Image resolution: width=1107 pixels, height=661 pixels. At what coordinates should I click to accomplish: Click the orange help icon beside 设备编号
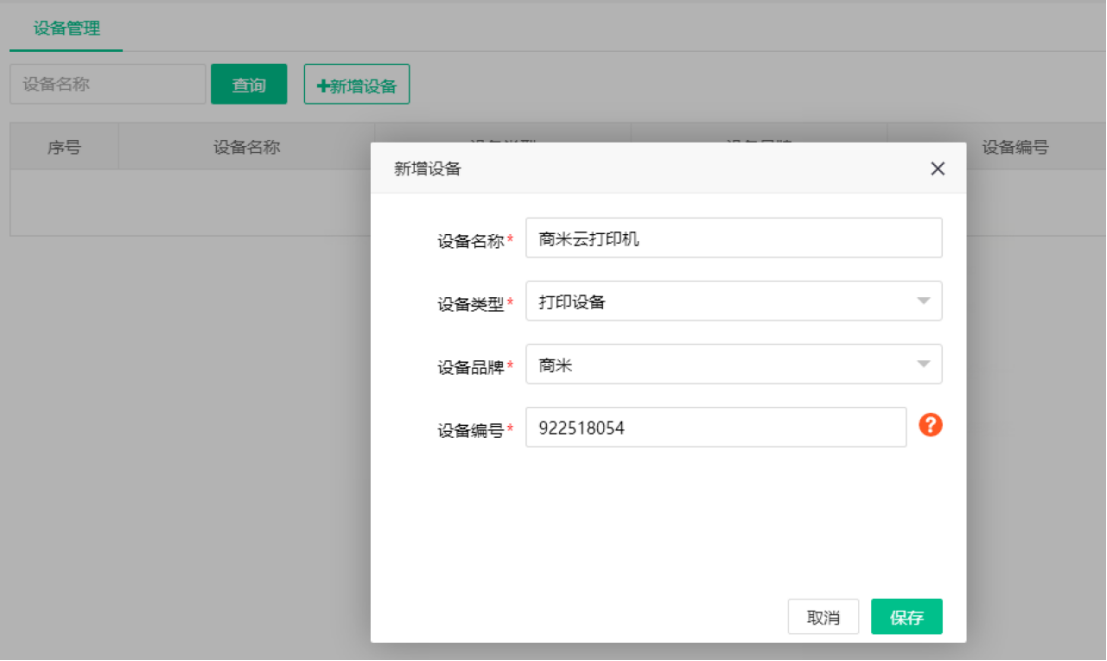[x=930, y=426]
